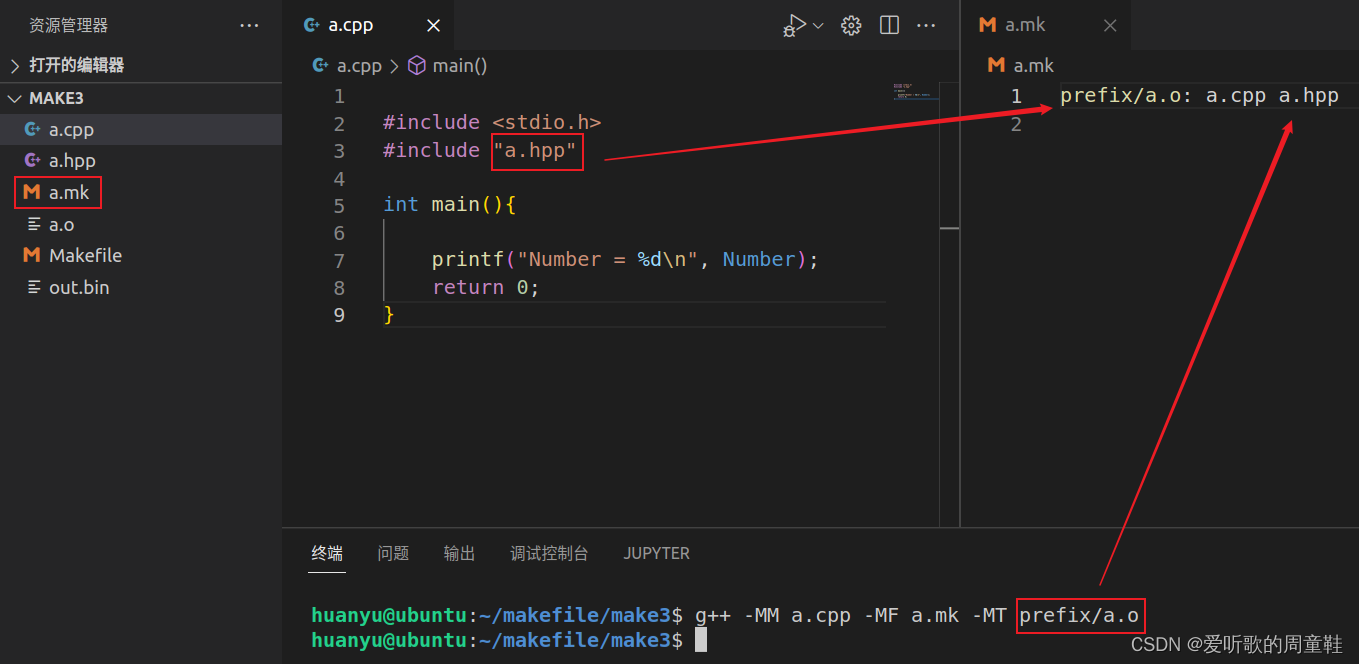Click the printf statement on line 7
Image resolution: width=1359 pixels, height=664 pixels.
[x=625, y=260]
